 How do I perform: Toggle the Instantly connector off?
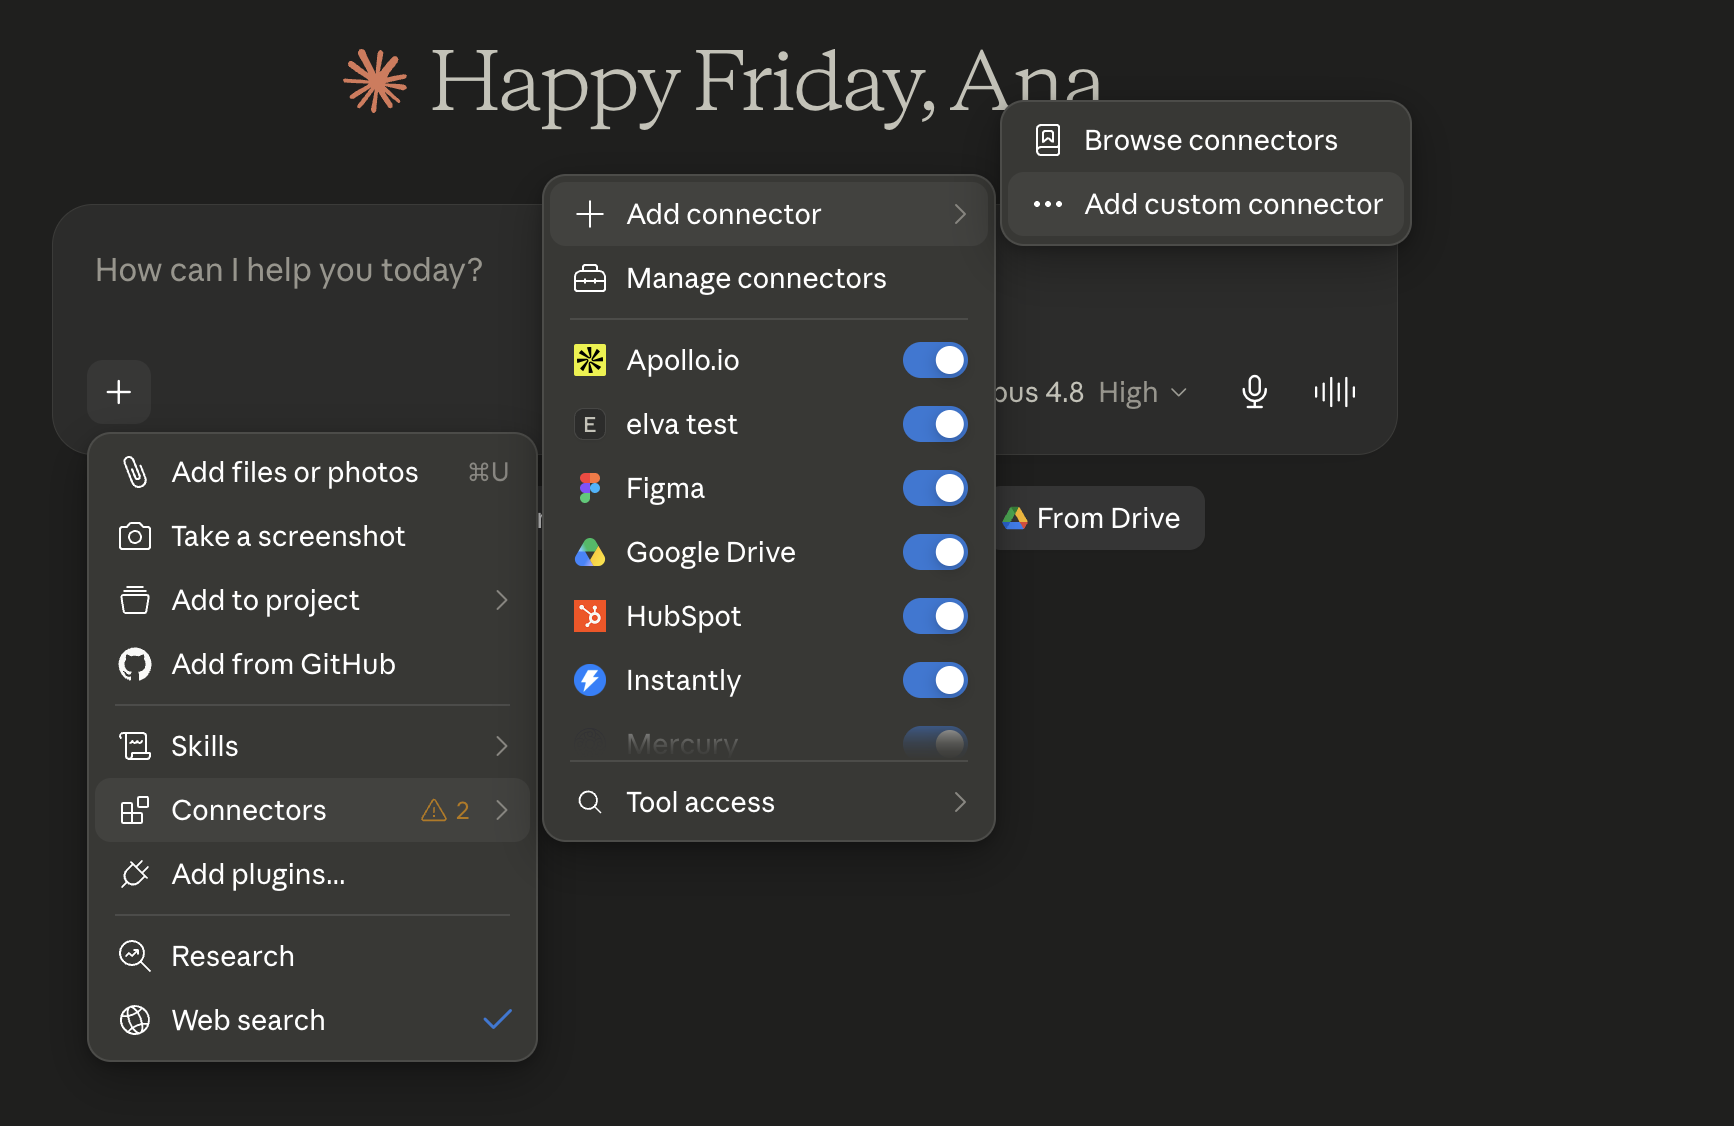[x=935, y=680]
